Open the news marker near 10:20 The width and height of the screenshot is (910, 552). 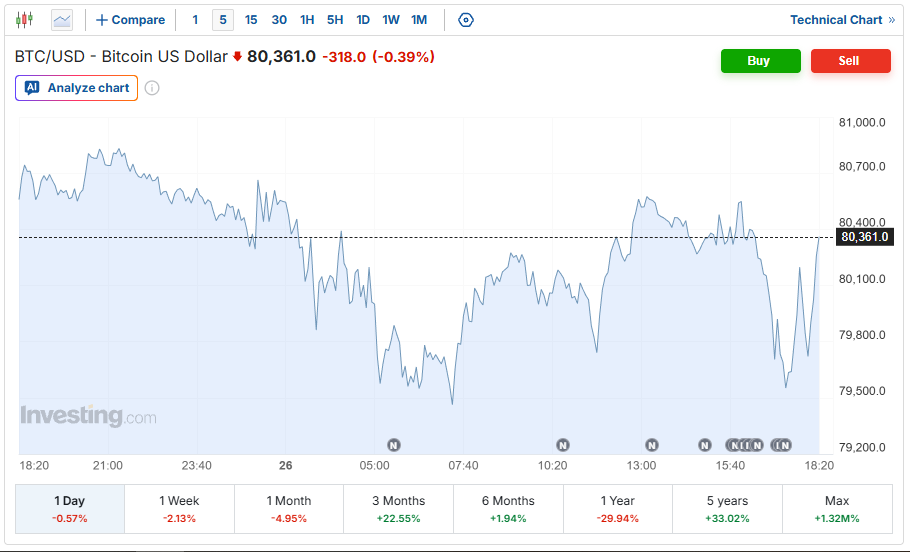pos(562,445)
